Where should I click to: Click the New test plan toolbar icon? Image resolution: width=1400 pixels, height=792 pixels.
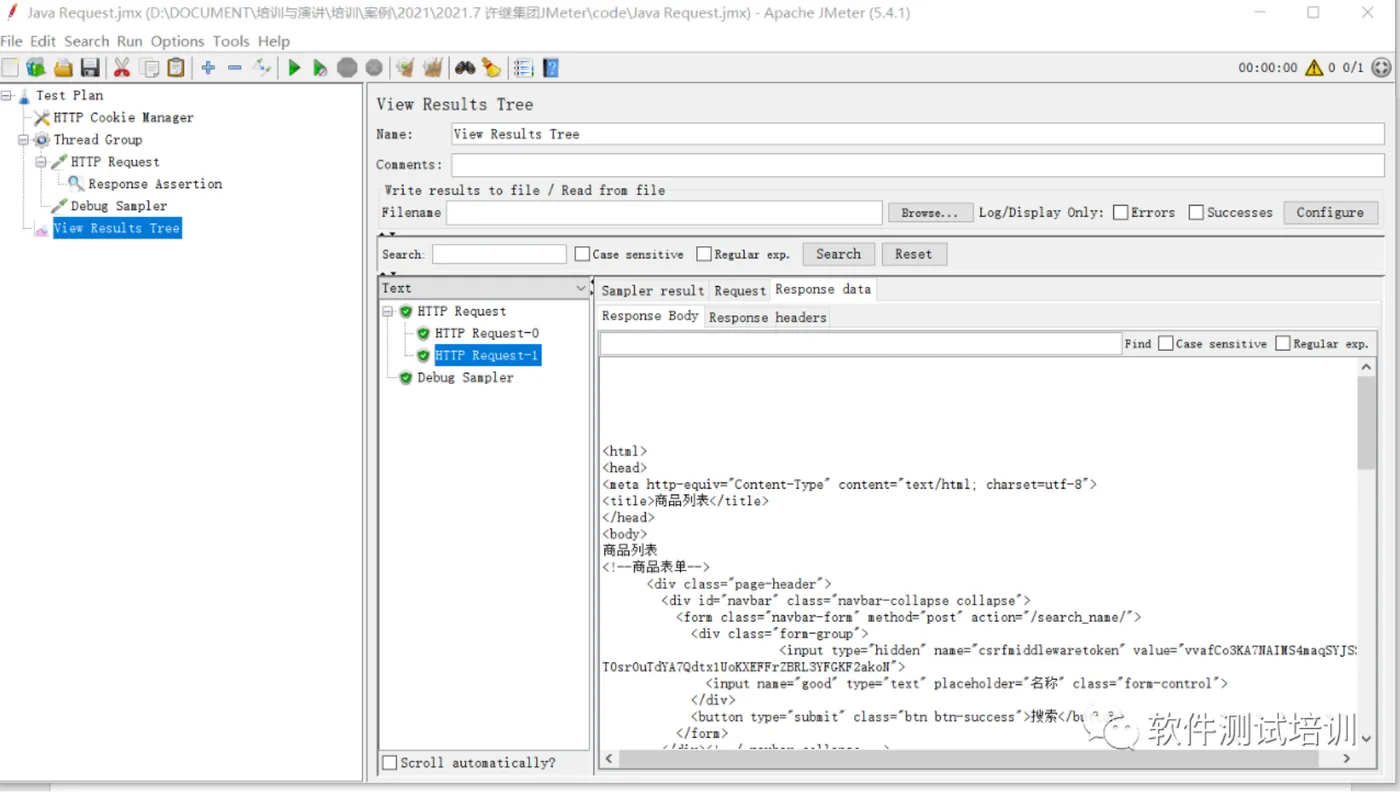click(x=10, y=68)
